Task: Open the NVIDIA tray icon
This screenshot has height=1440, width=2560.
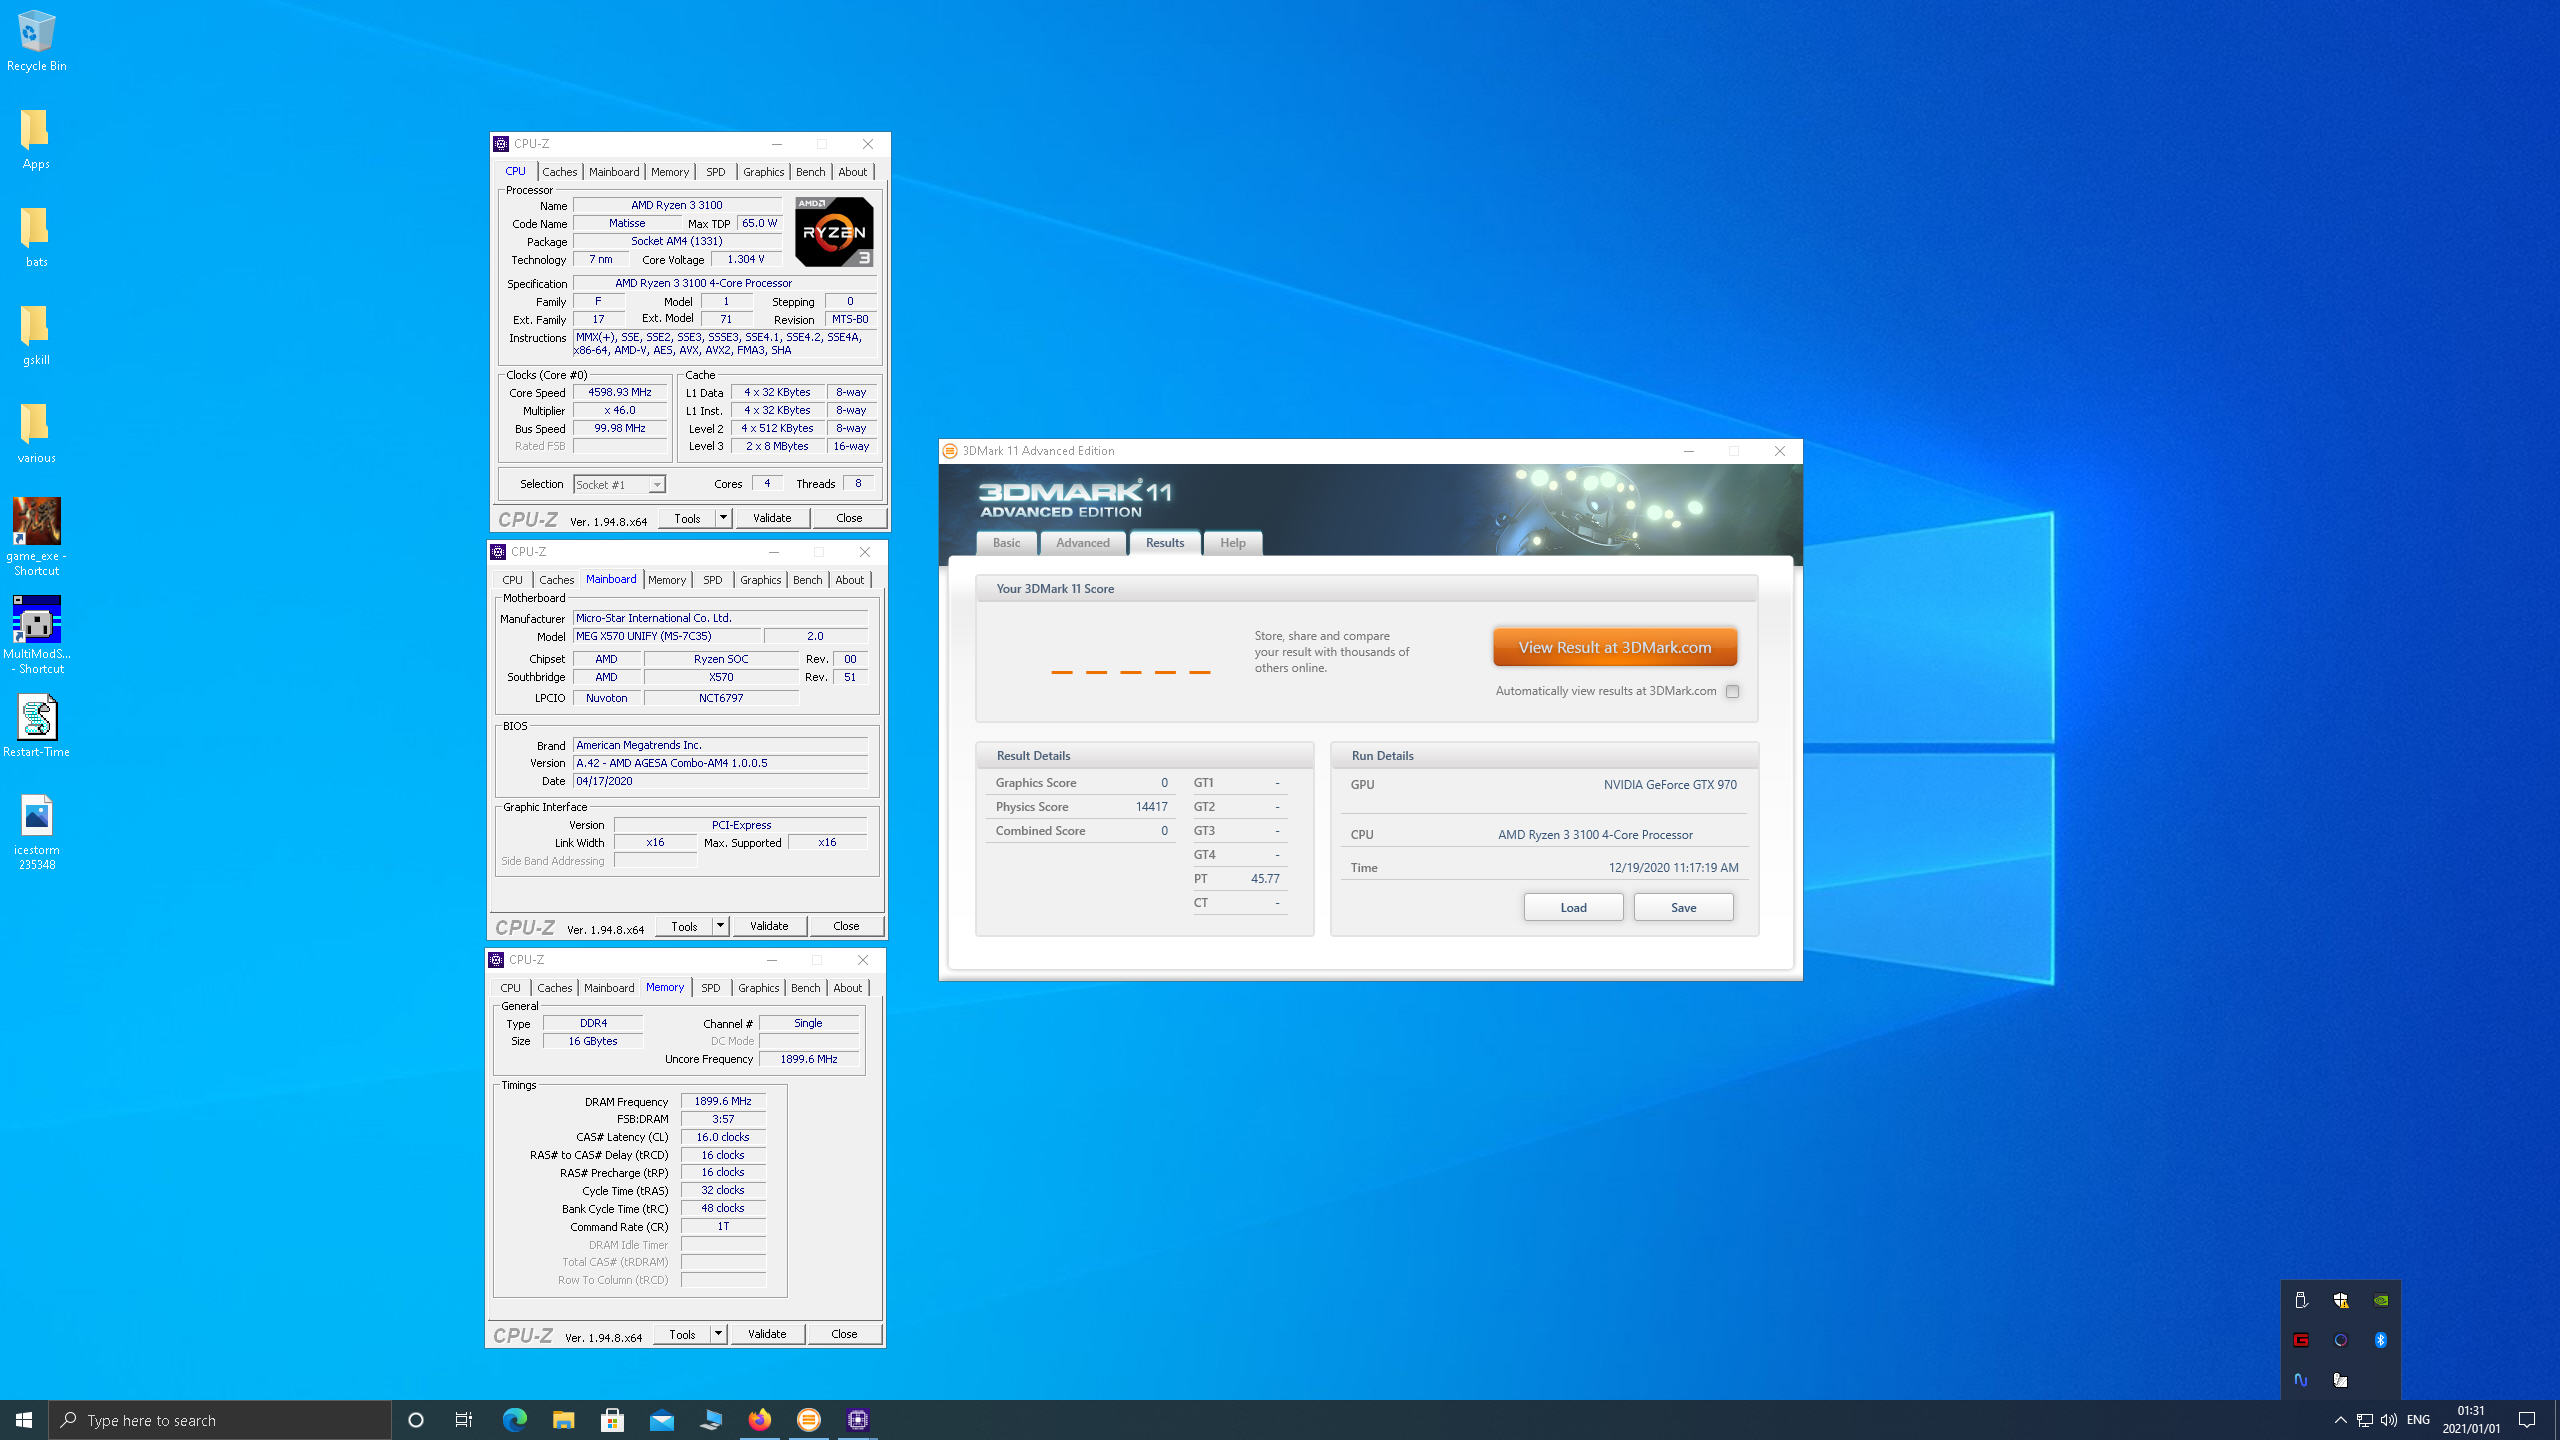Action: [2381, 1300]
